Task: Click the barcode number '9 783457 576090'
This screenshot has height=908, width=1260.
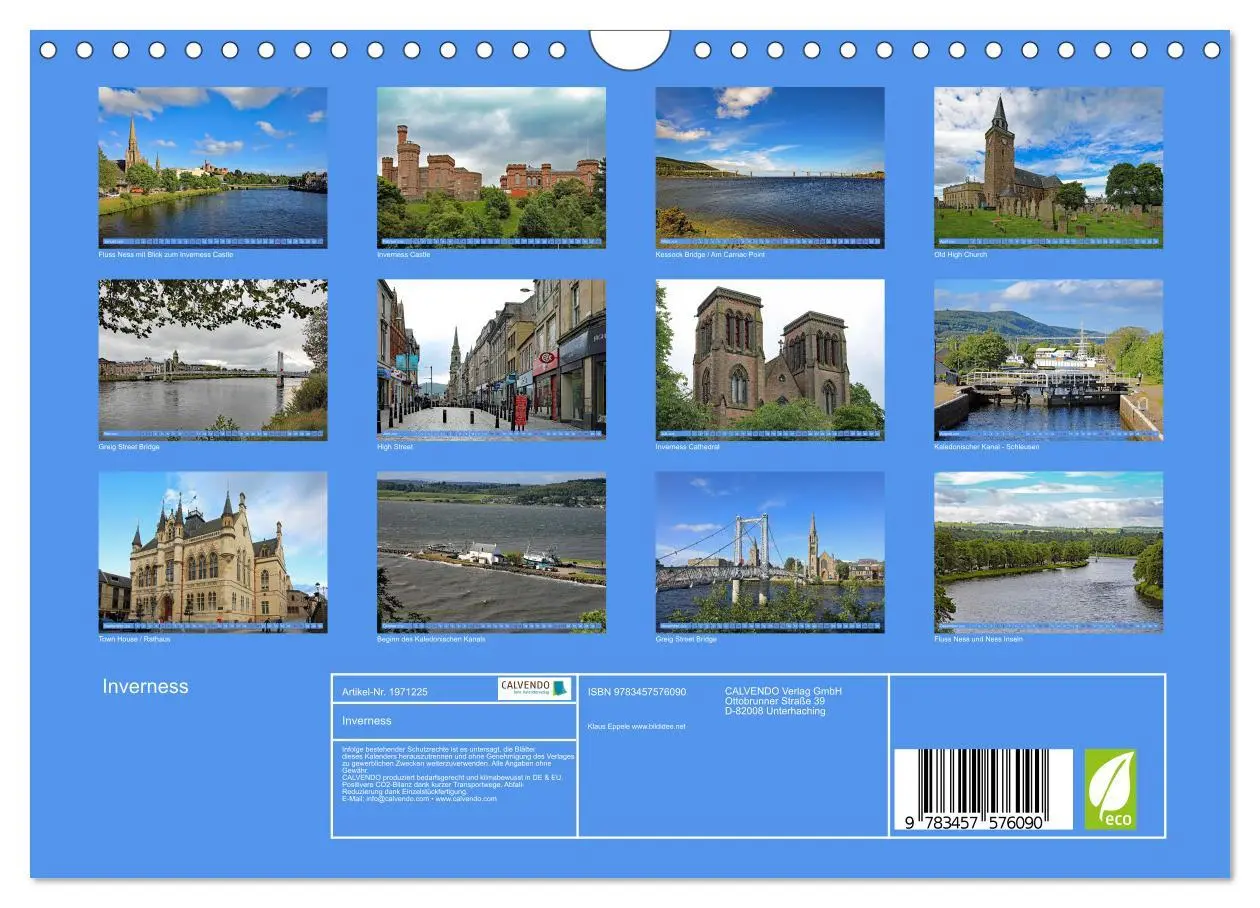Action: (974, 822)
